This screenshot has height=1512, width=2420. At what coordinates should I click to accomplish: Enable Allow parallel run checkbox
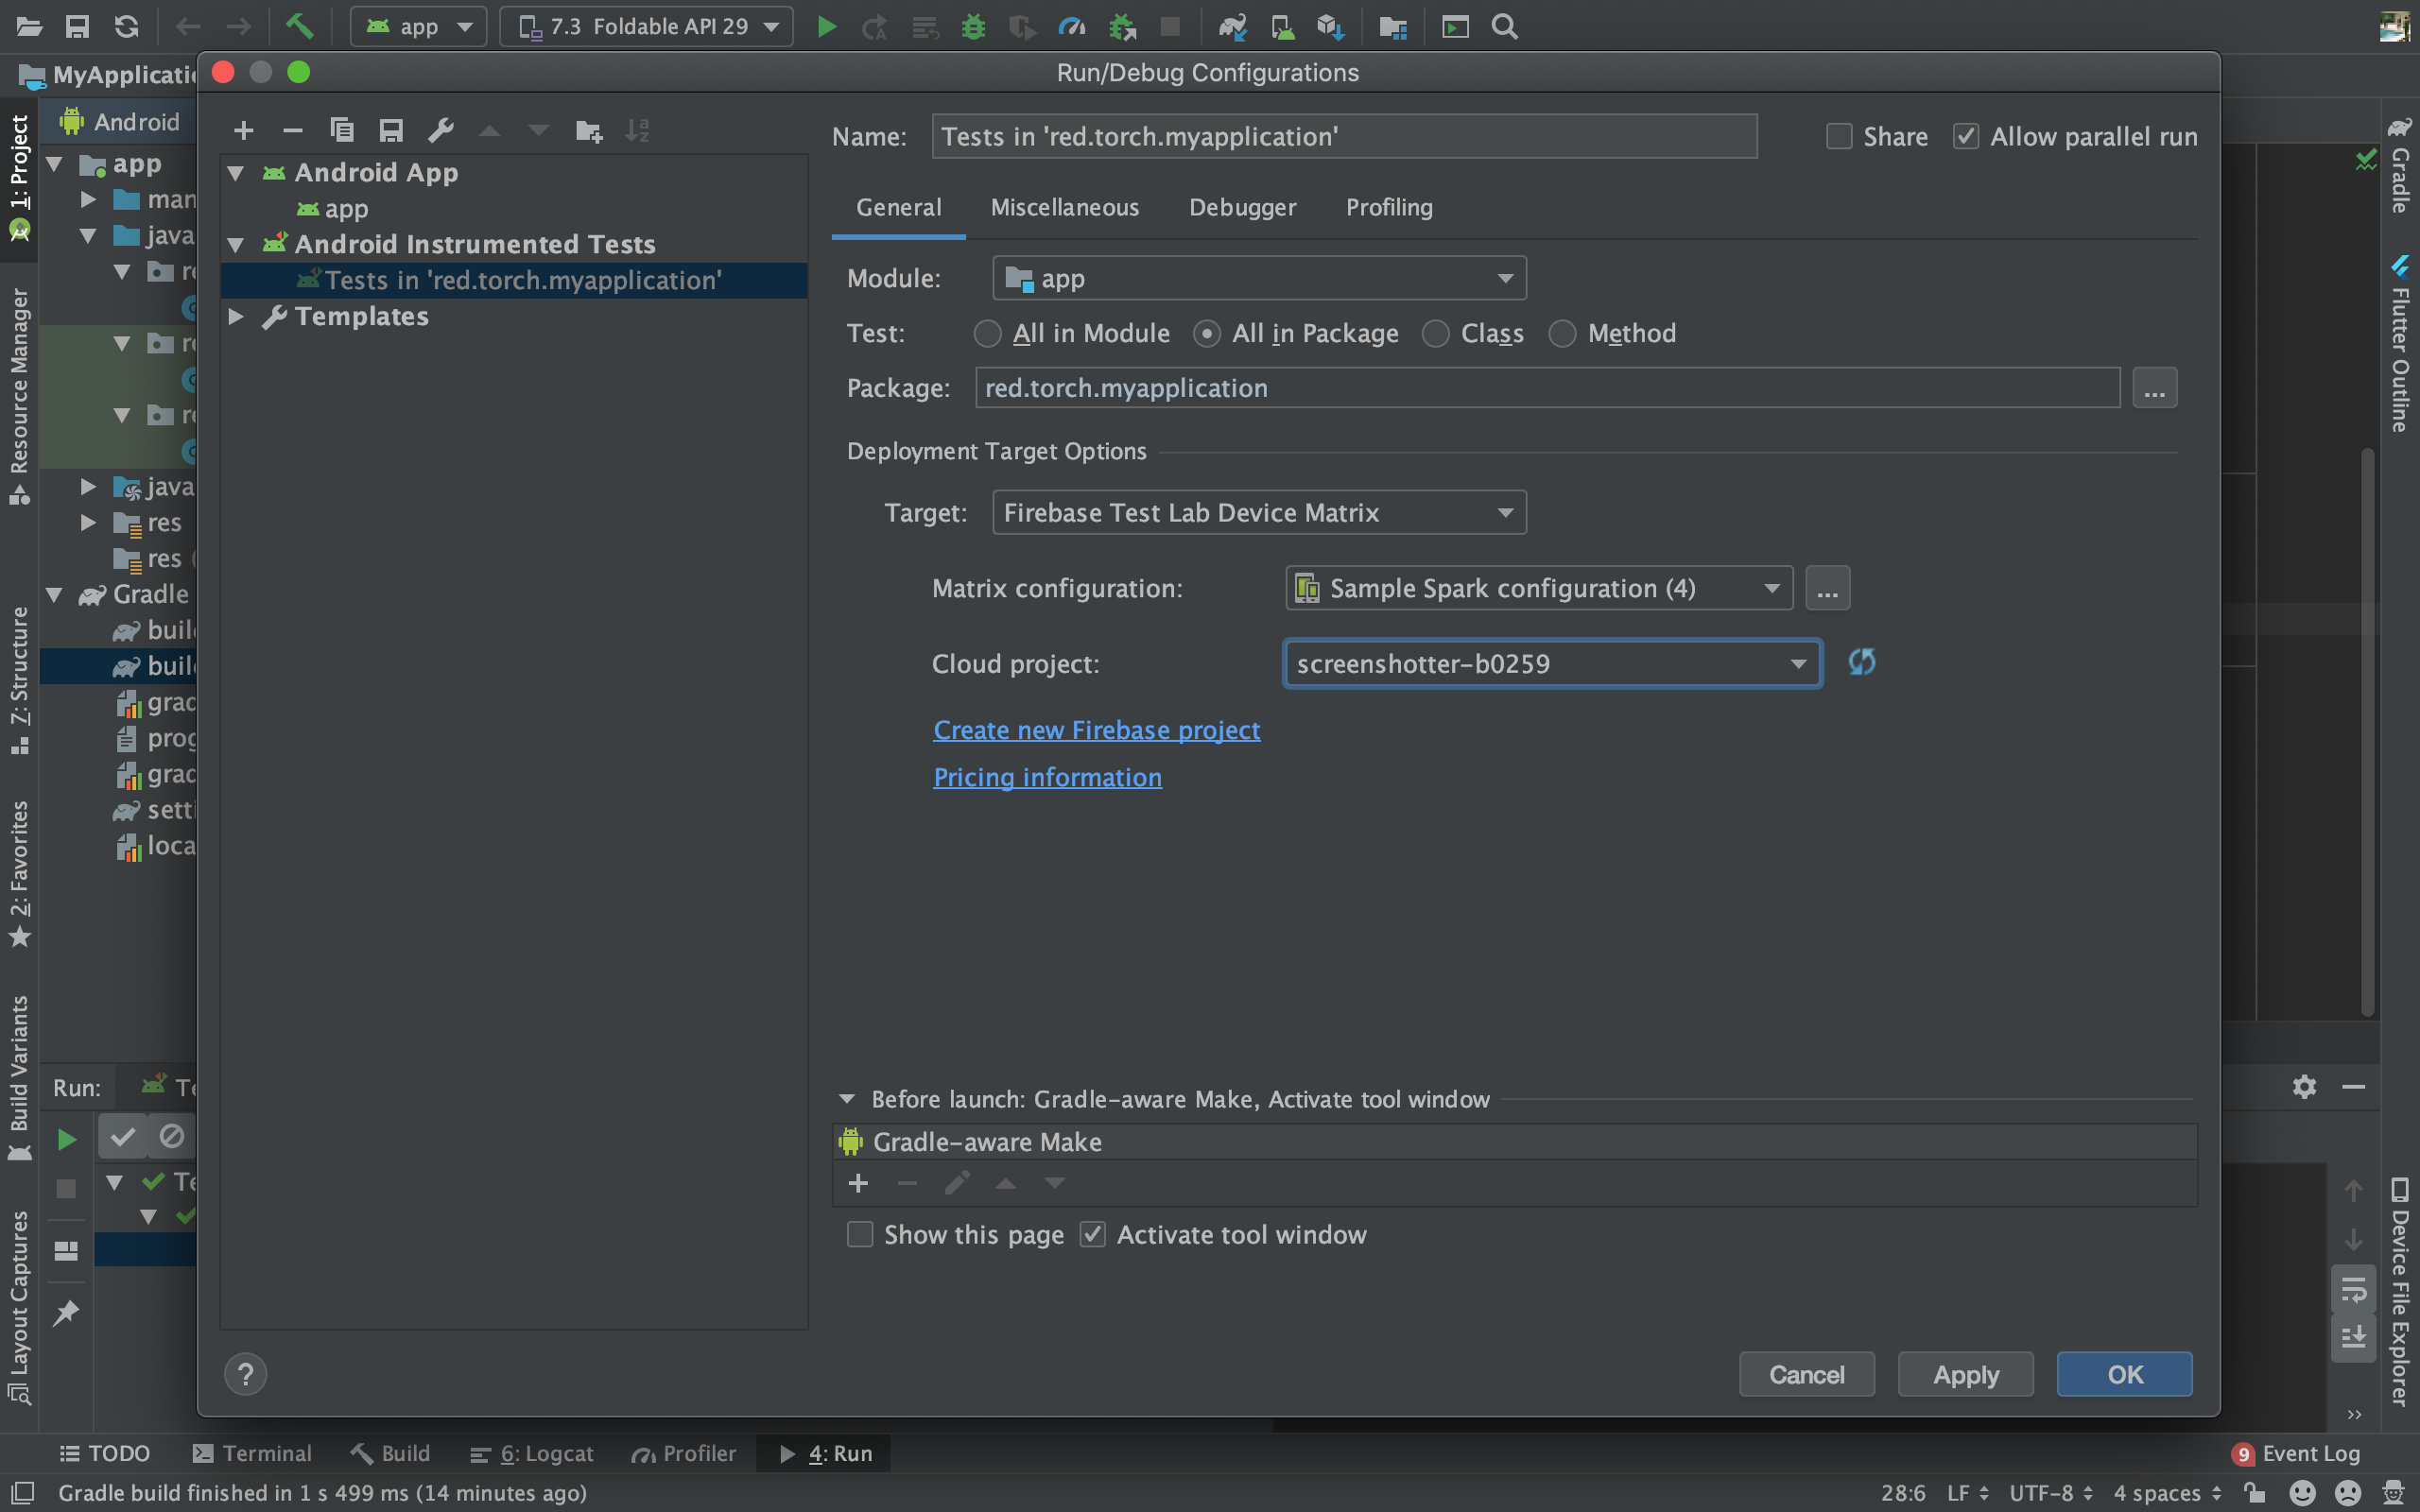[x=1963, y=136]
